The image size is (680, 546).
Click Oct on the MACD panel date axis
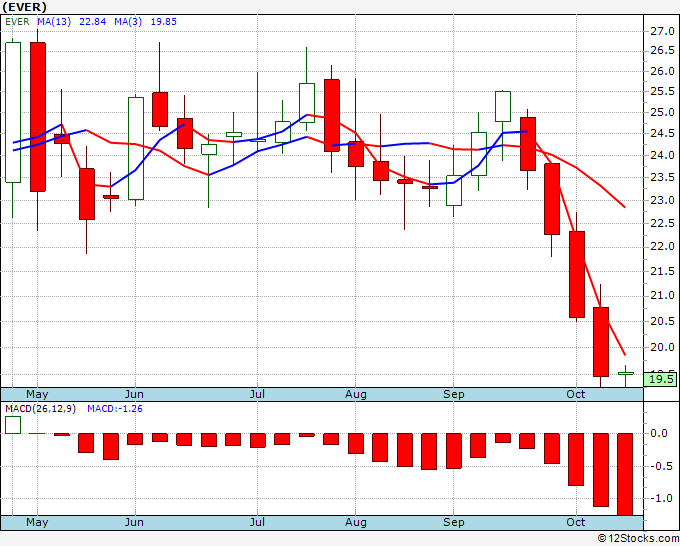pyautogui.click(x=576, y=523)
